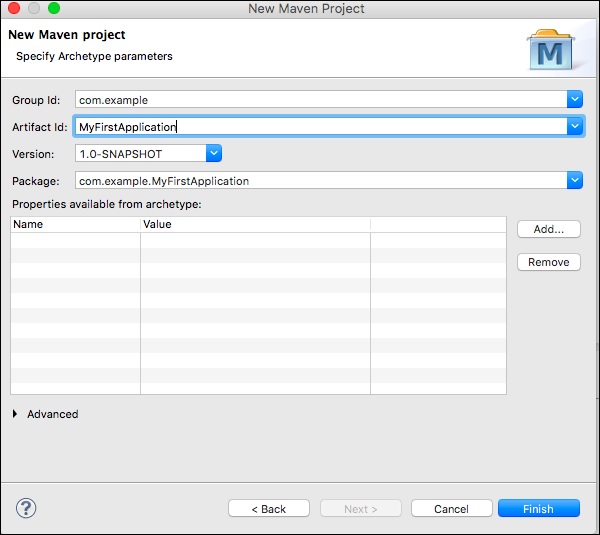This screenshot has height=535, width=600.
Task: Open the Package dropdown arrow
Action: pos(574,181)
